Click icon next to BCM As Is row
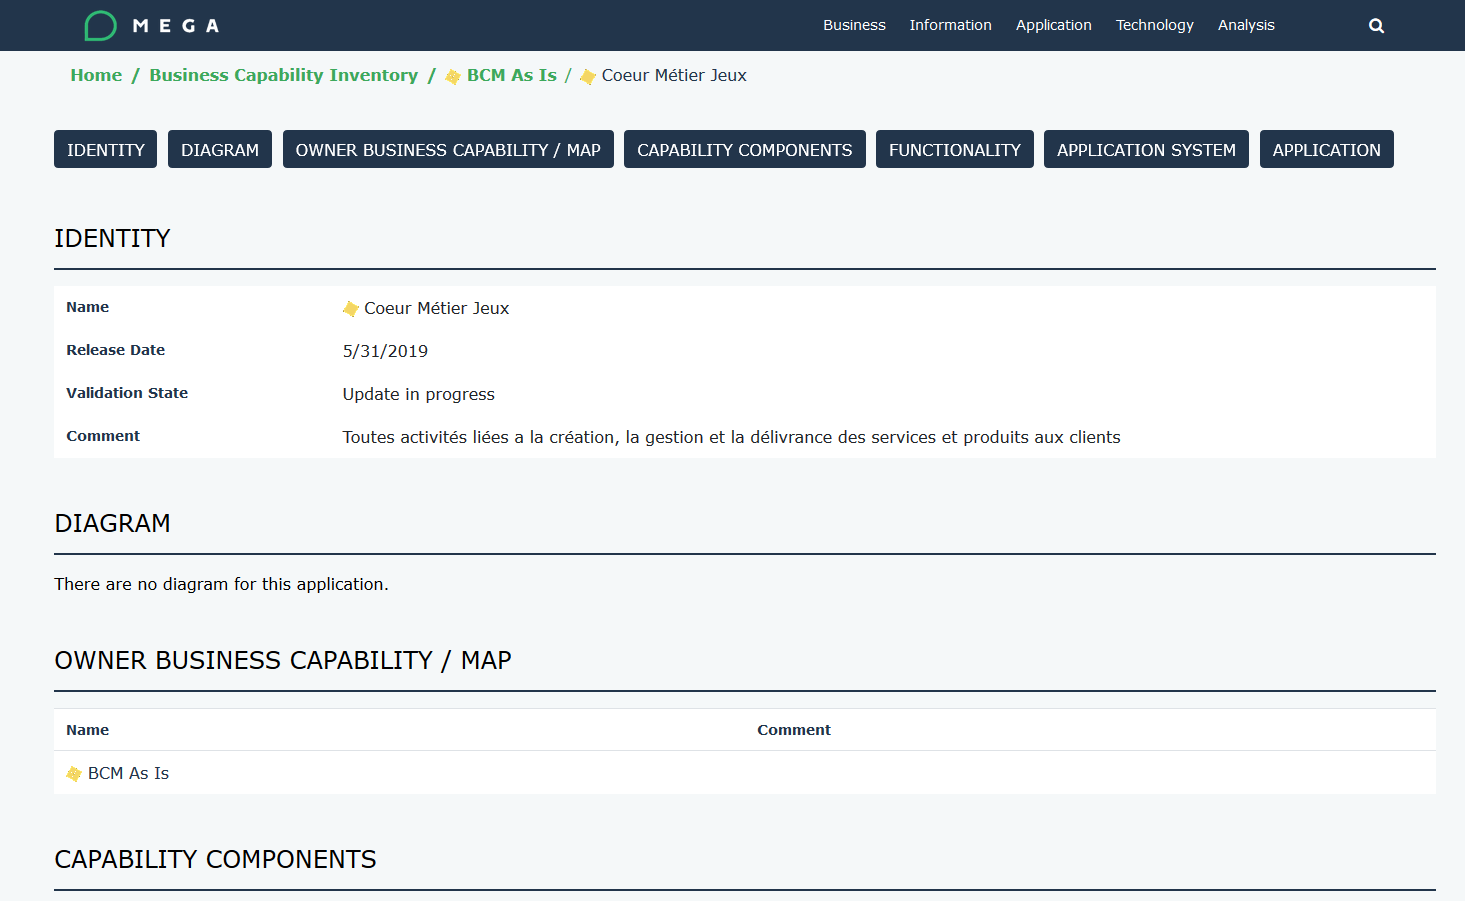The image size is (1465, 901). point(74,774)
